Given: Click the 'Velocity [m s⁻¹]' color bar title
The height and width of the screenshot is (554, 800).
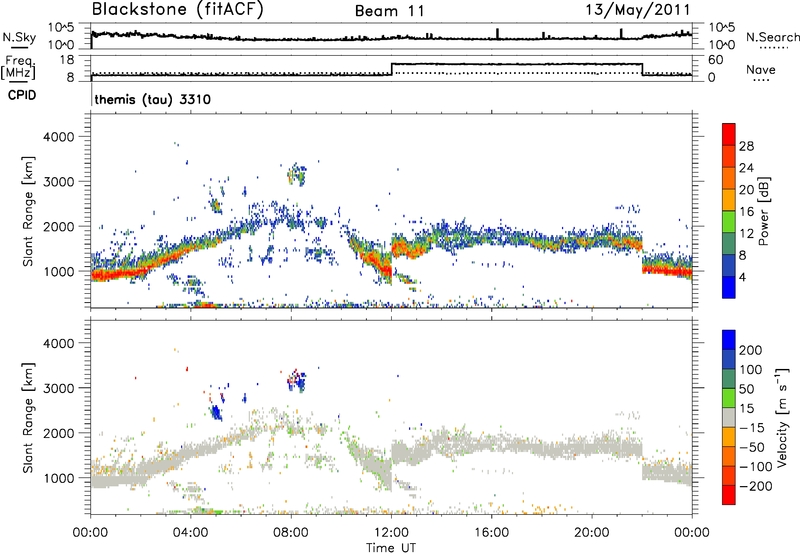Looking at the screenshot, I should point(782,417).
